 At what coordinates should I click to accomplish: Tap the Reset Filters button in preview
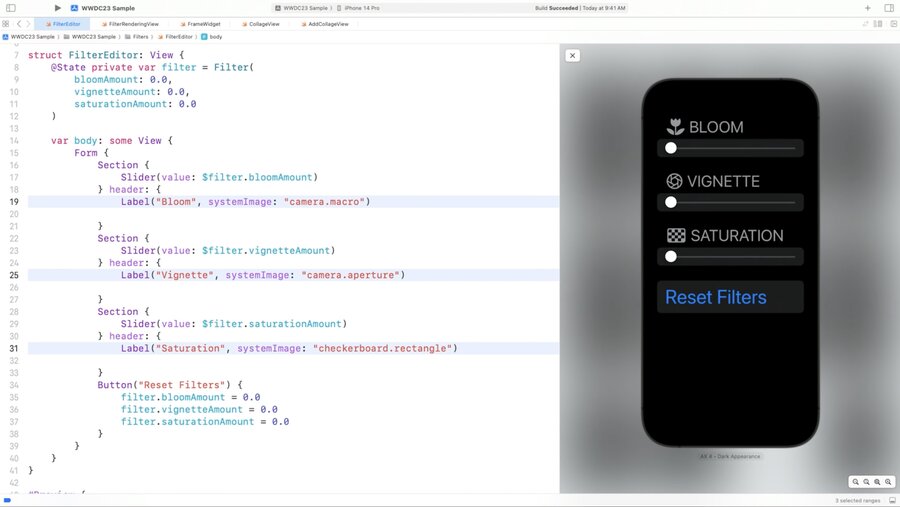click(x=730, y=297)
